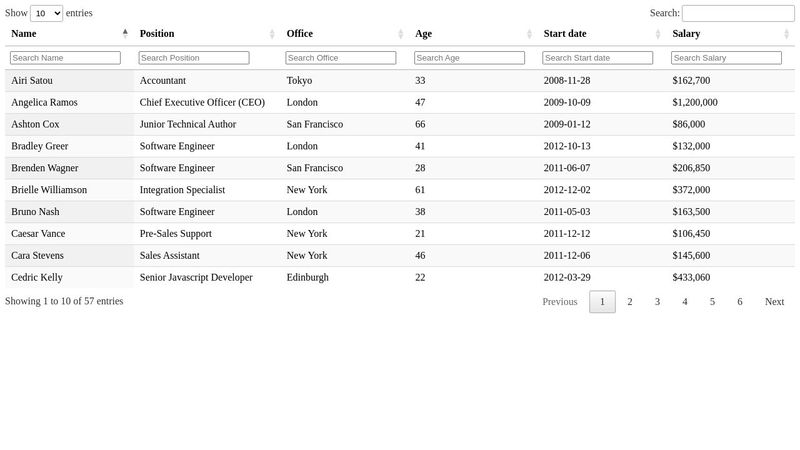The height and width of the screenshot is (450, 800).
Task: Go to the Next page
Action: point(774,302)
